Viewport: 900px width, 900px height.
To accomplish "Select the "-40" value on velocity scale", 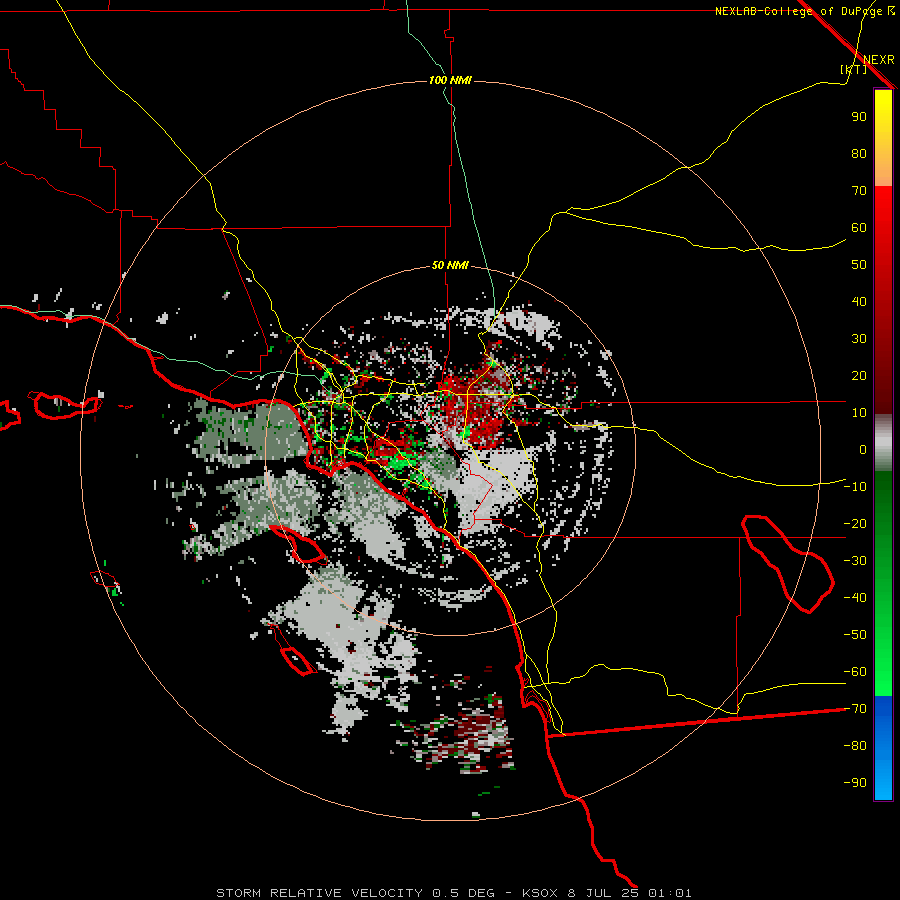I will 855,598.
